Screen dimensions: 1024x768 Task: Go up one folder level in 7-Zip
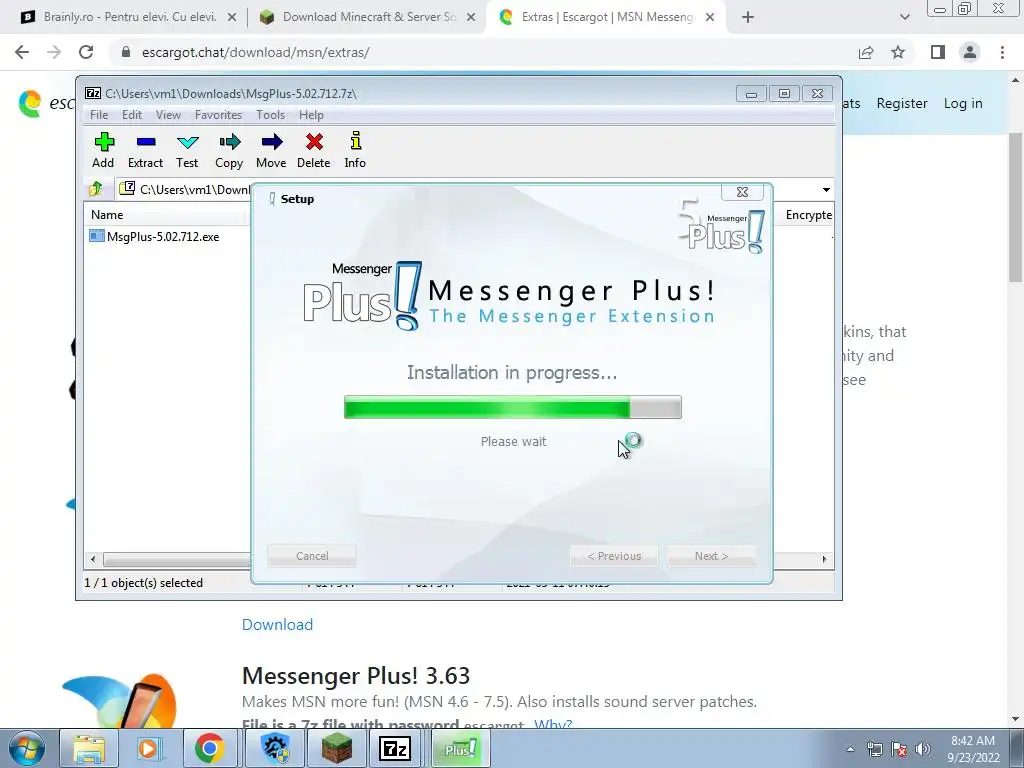[x=96, y=189]
